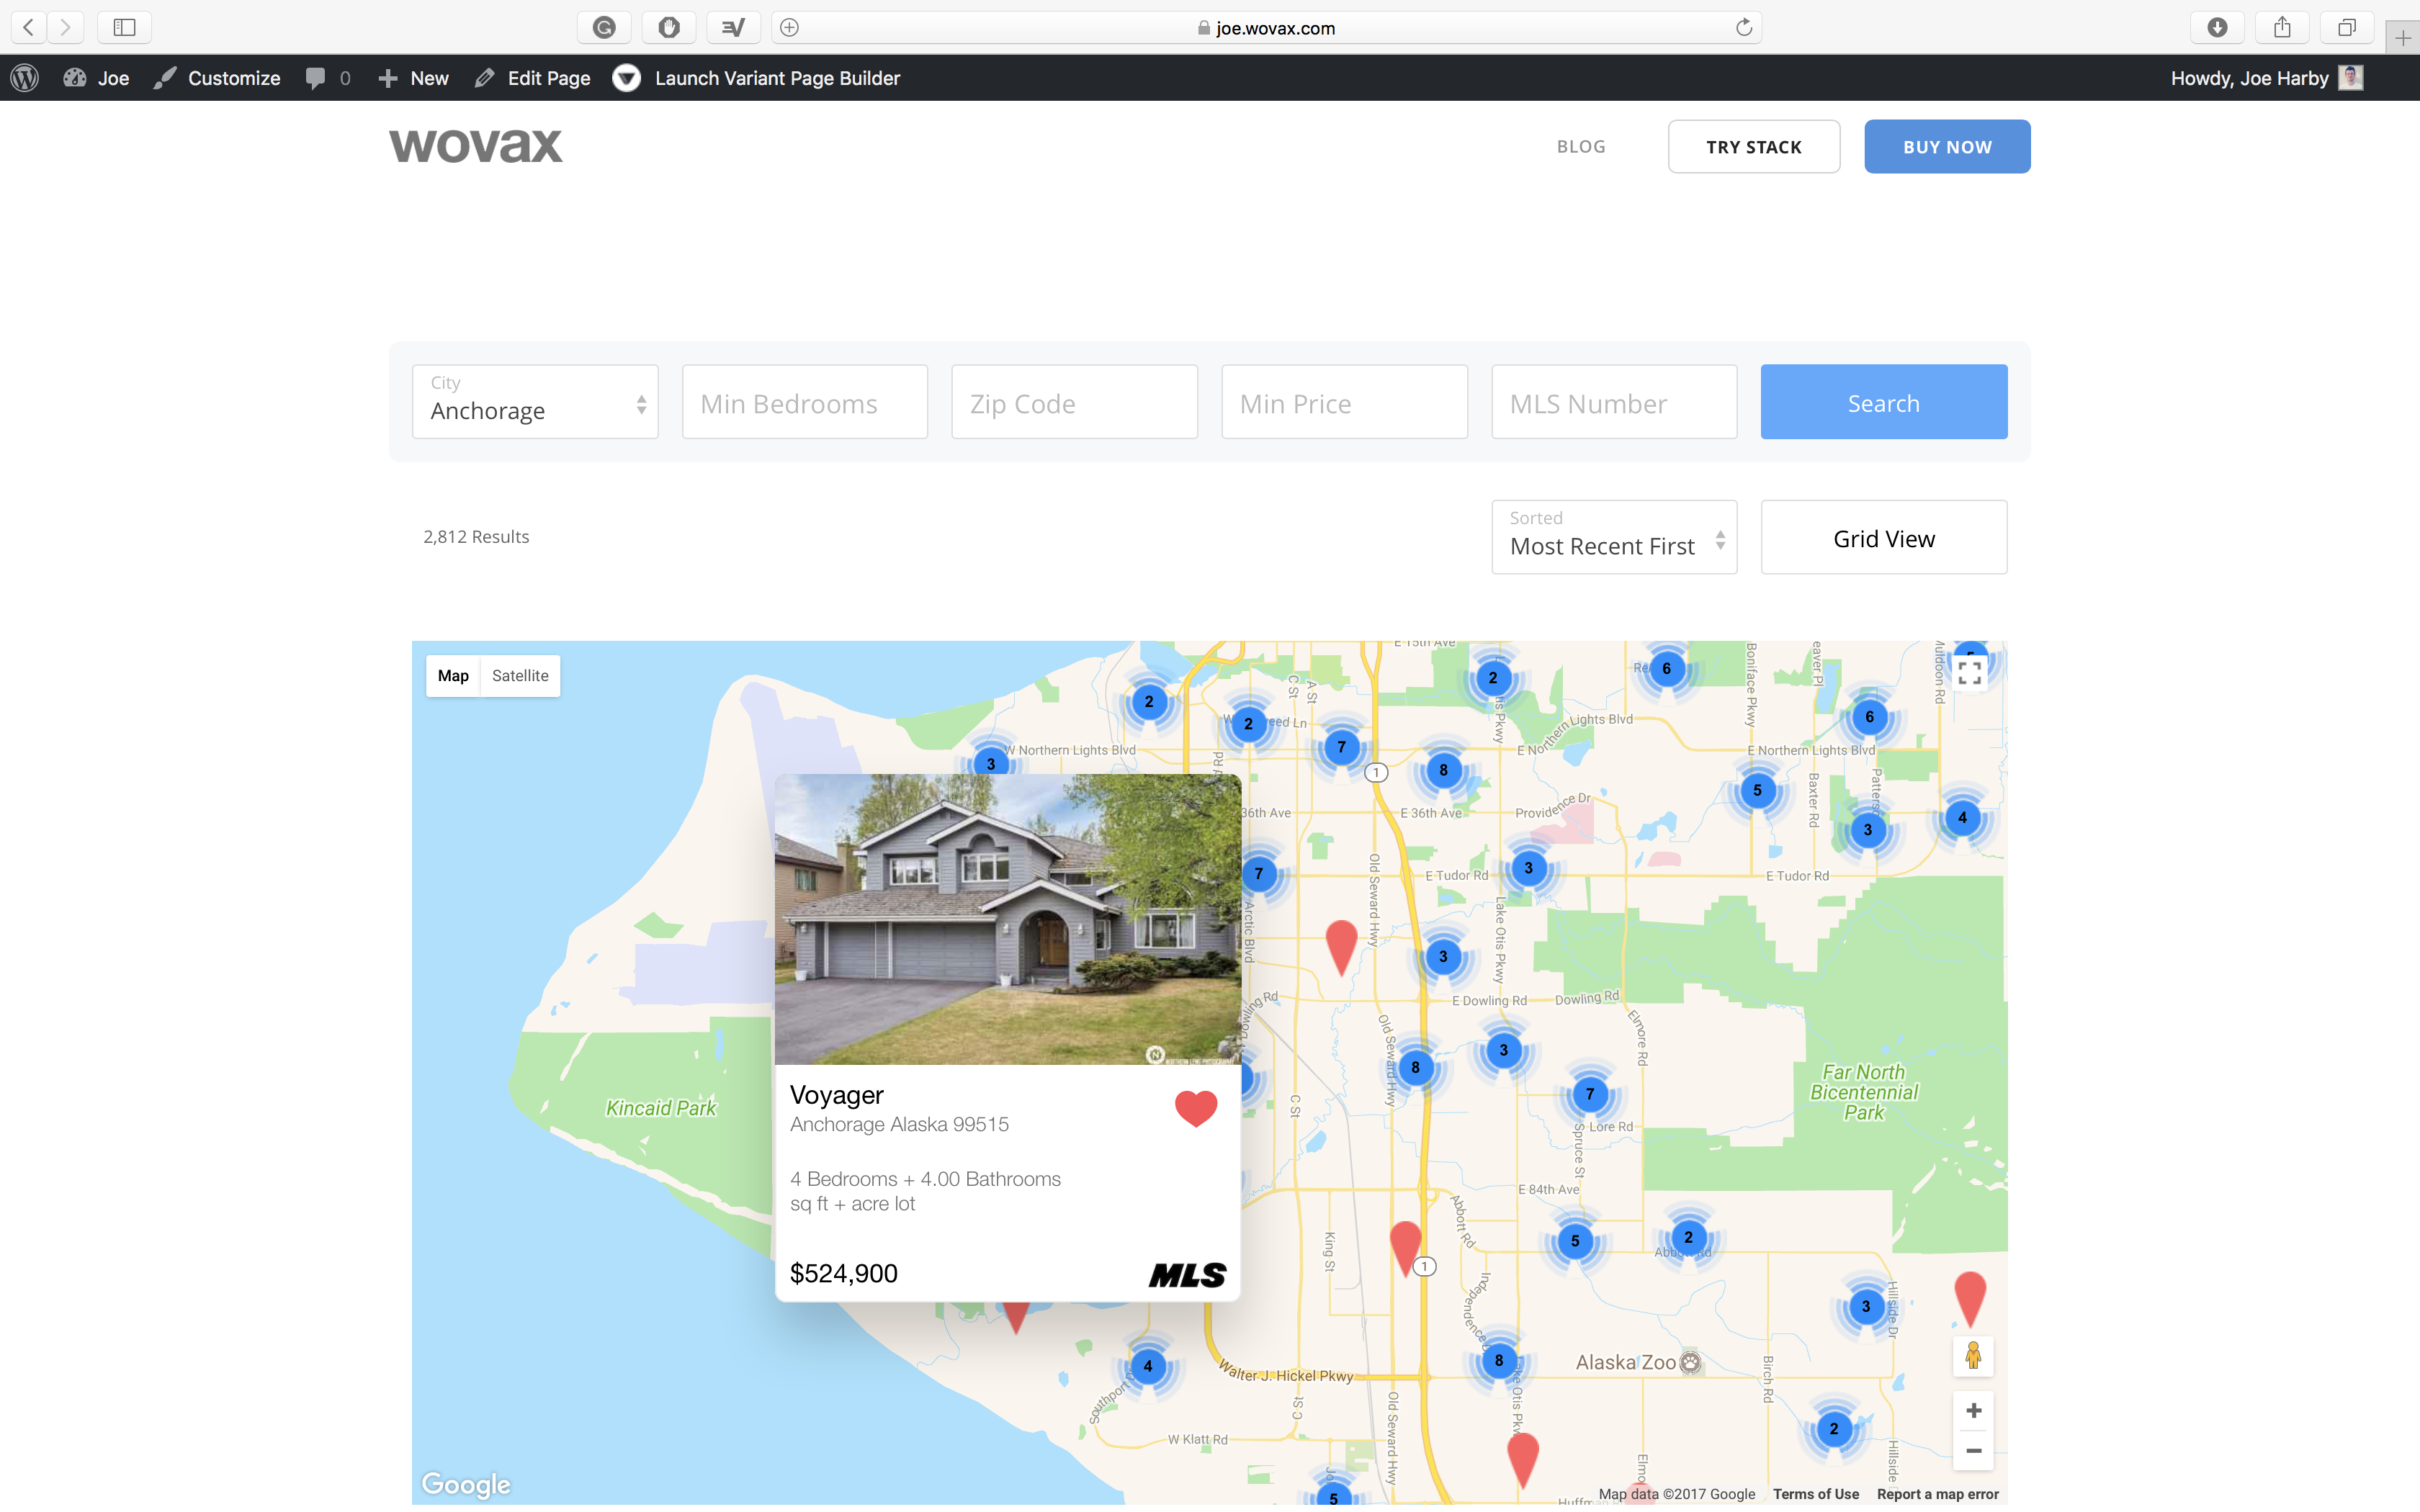
Task: Open the Safari share icon
Action: coord(2281,27)
